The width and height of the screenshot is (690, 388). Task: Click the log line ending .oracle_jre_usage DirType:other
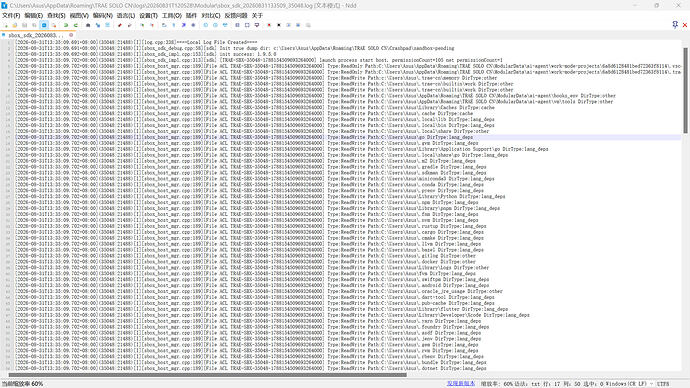click(259, 291)
